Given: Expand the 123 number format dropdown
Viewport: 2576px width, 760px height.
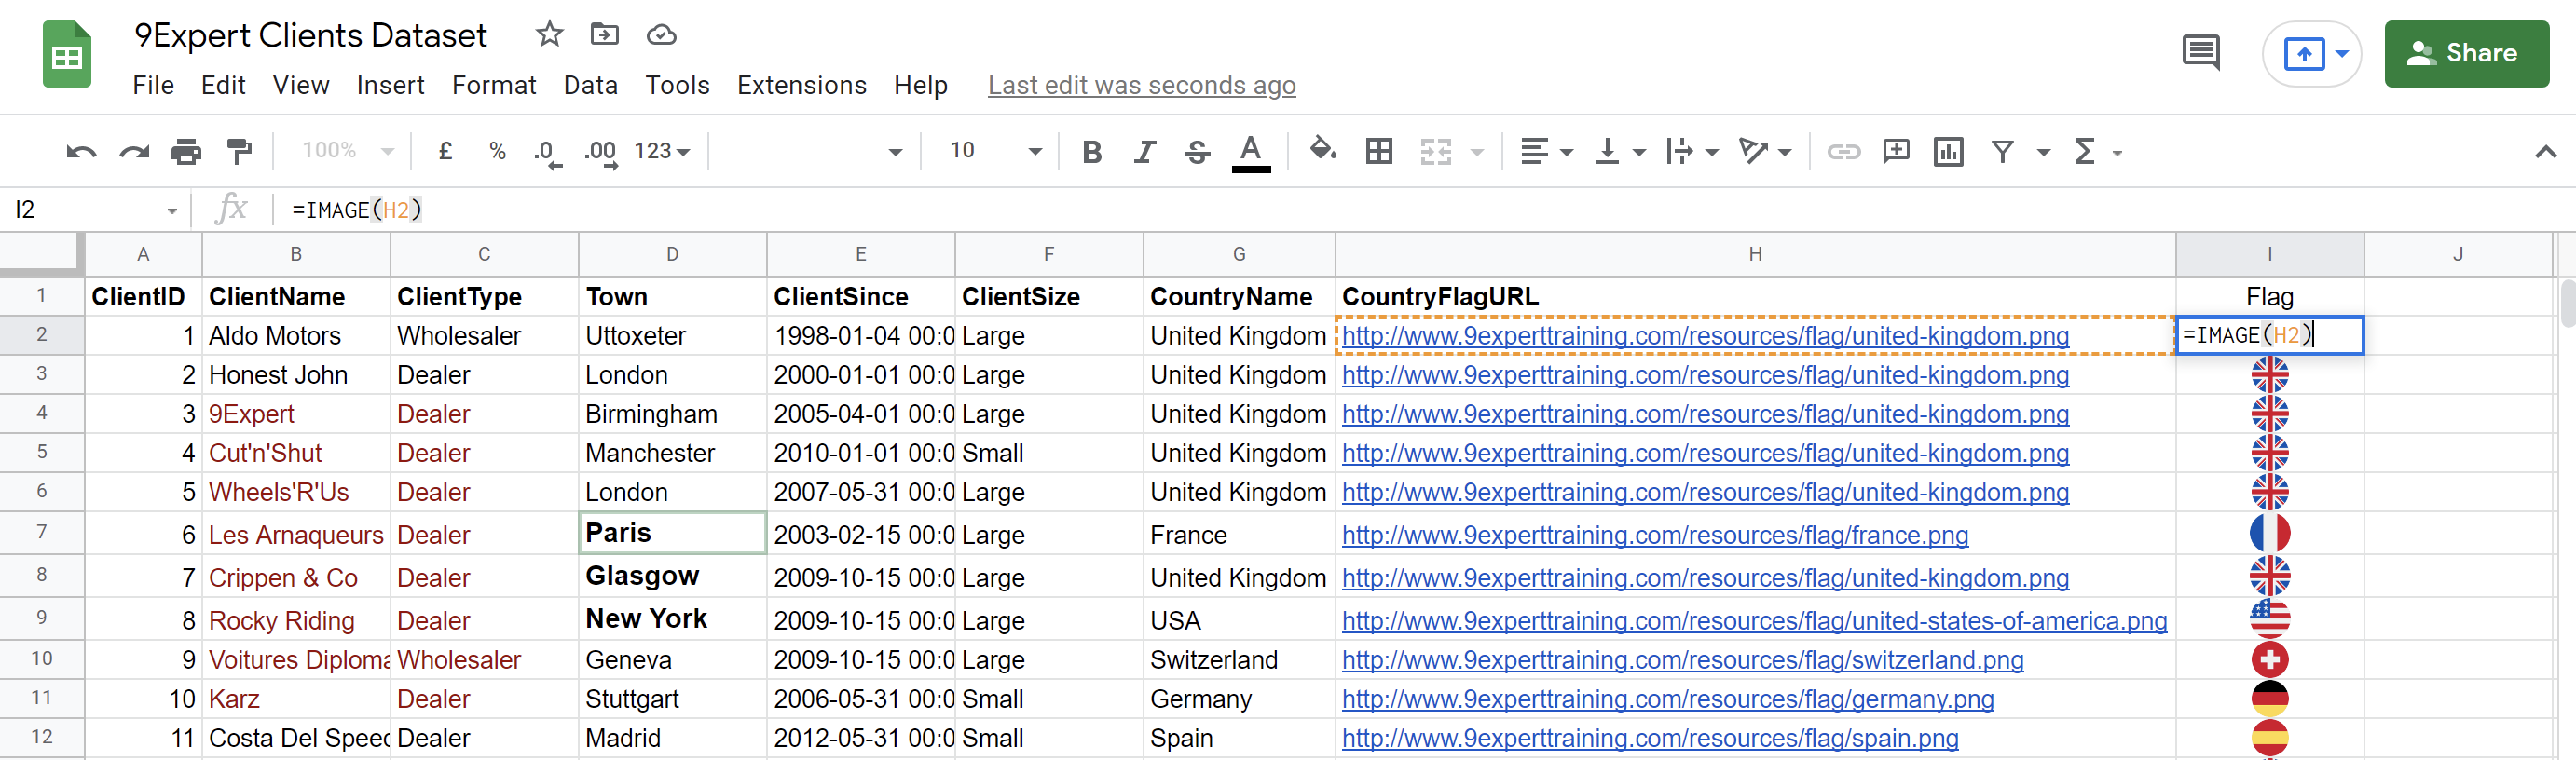Looking at the screenshot, I should (x=662, y=152).
